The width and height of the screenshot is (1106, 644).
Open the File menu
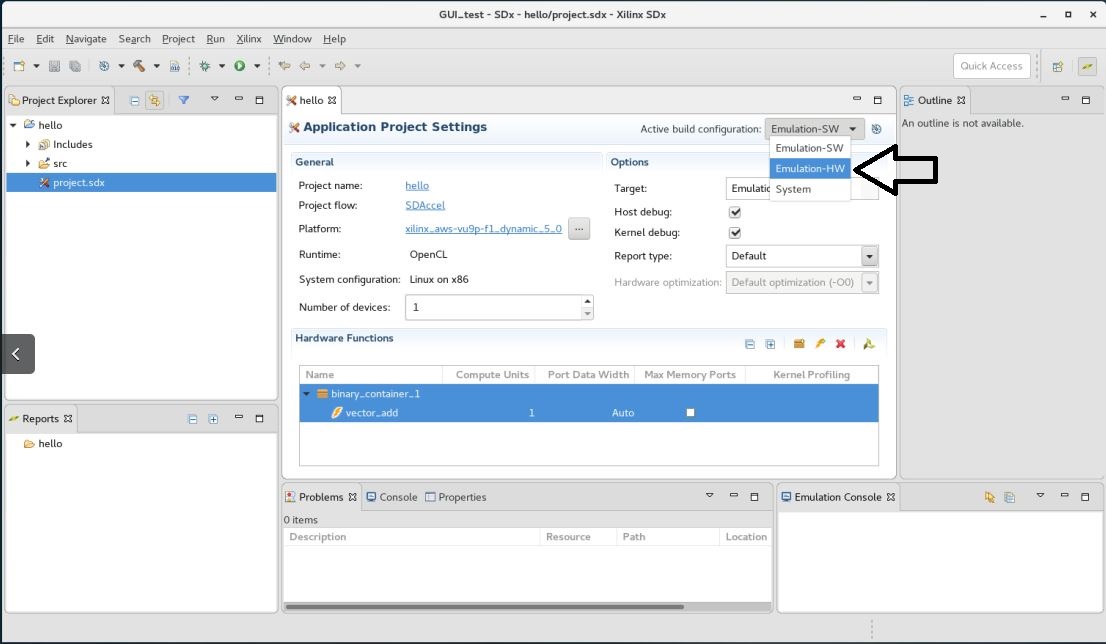tap(16, 39)
